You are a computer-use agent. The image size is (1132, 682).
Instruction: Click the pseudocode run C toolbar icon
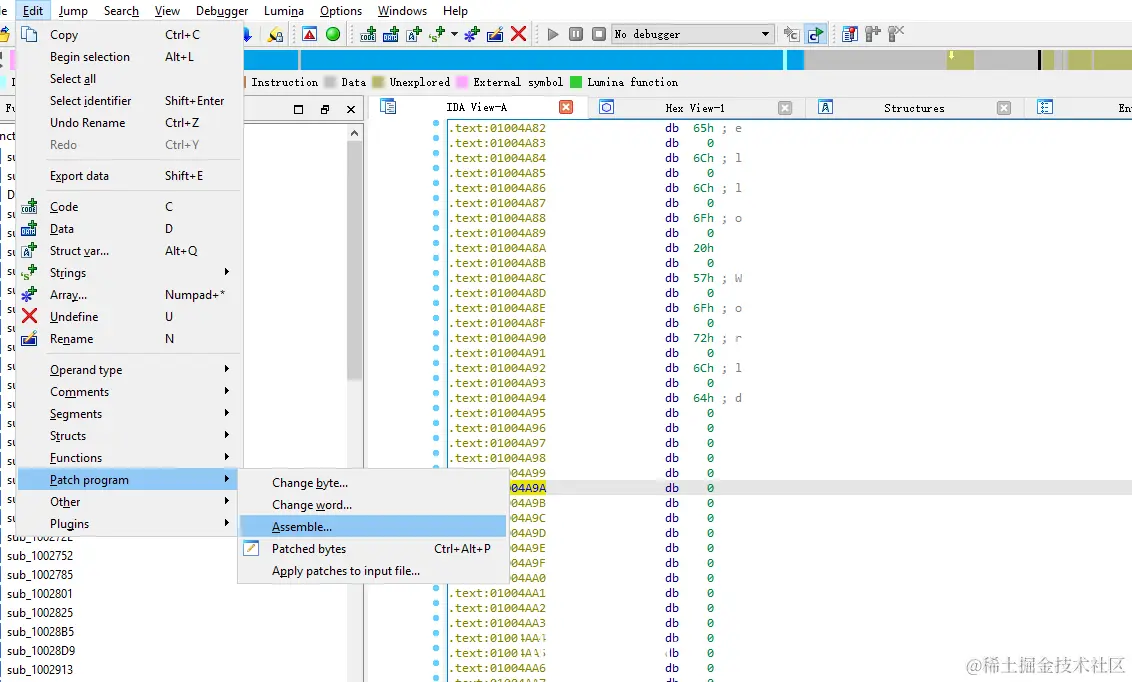(x=815, y=34)
